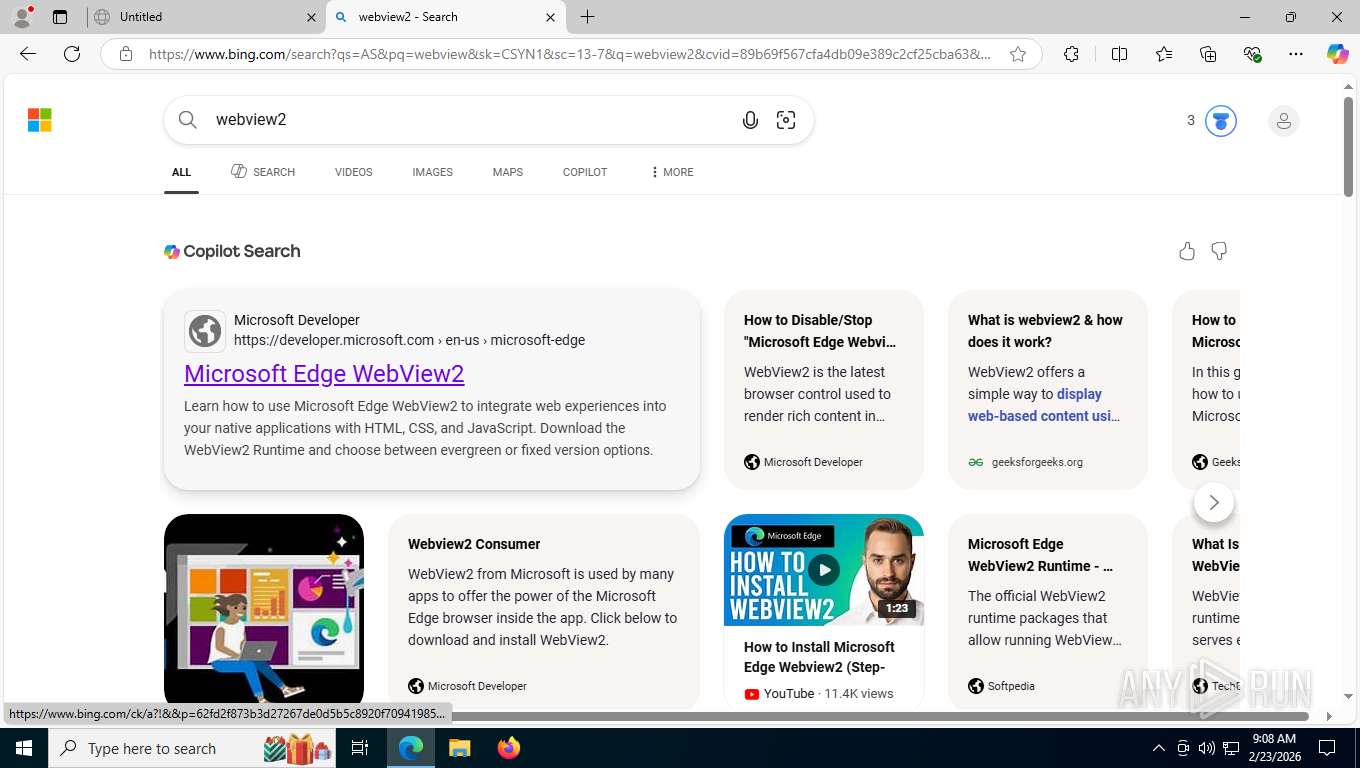Open the Edge profile icon
Viewport: 1360px width, 768px height.
[22, 16]
